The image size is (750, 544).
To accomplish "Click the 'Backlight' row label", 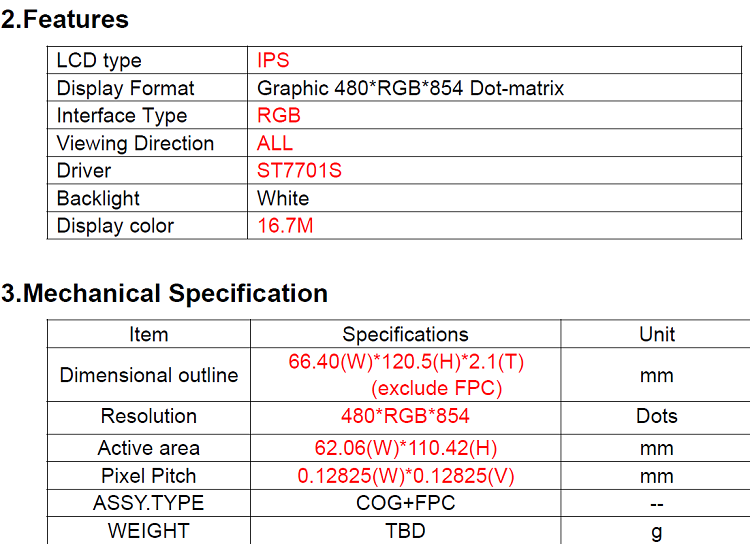I will pyautogui.click(x=98, y=198).
